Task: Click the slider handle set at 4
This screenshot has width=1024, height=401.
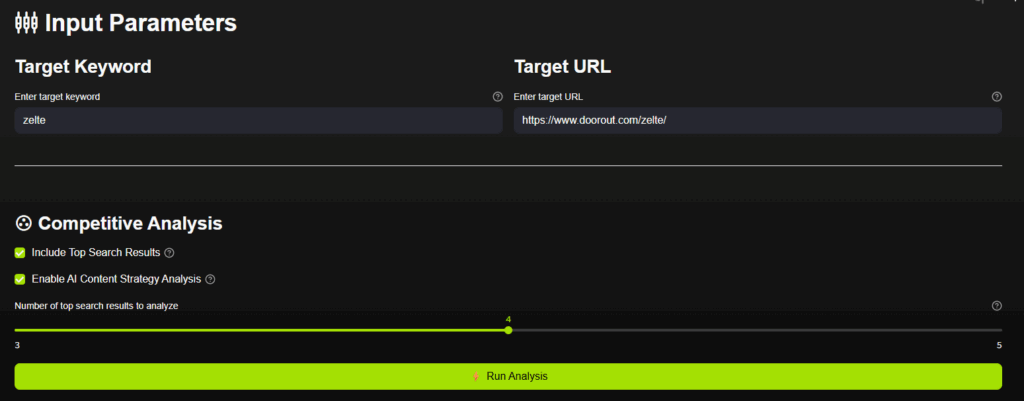Action: pyautogui.click(x=508, y=330)
